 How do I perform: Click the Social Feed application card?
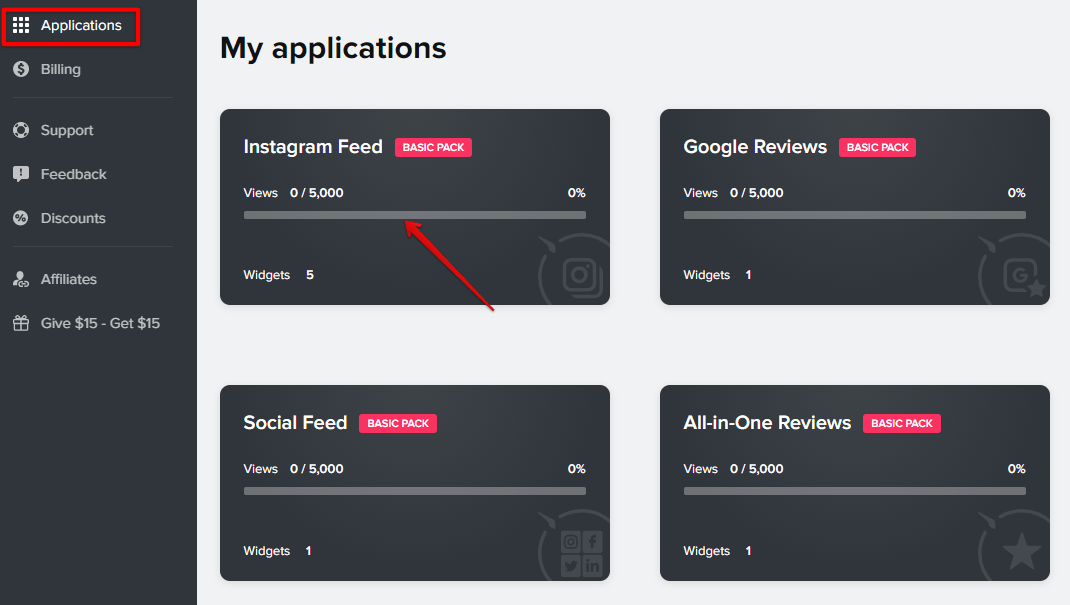pos(415,483)
